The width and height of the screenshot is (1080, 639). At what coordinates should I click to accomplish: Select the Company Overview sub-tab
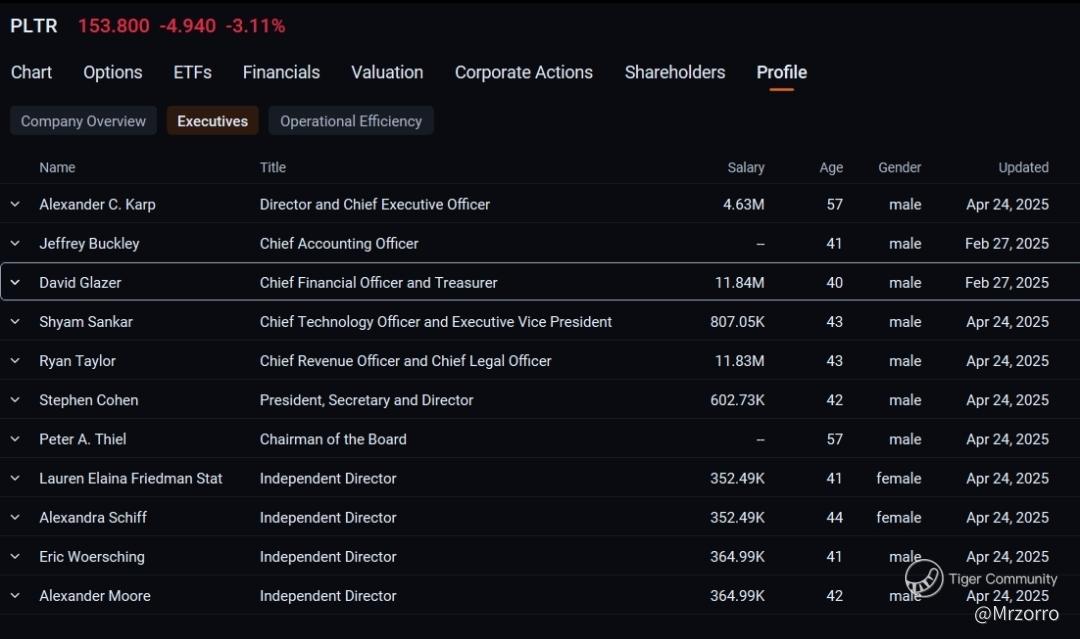pos(83,121)
